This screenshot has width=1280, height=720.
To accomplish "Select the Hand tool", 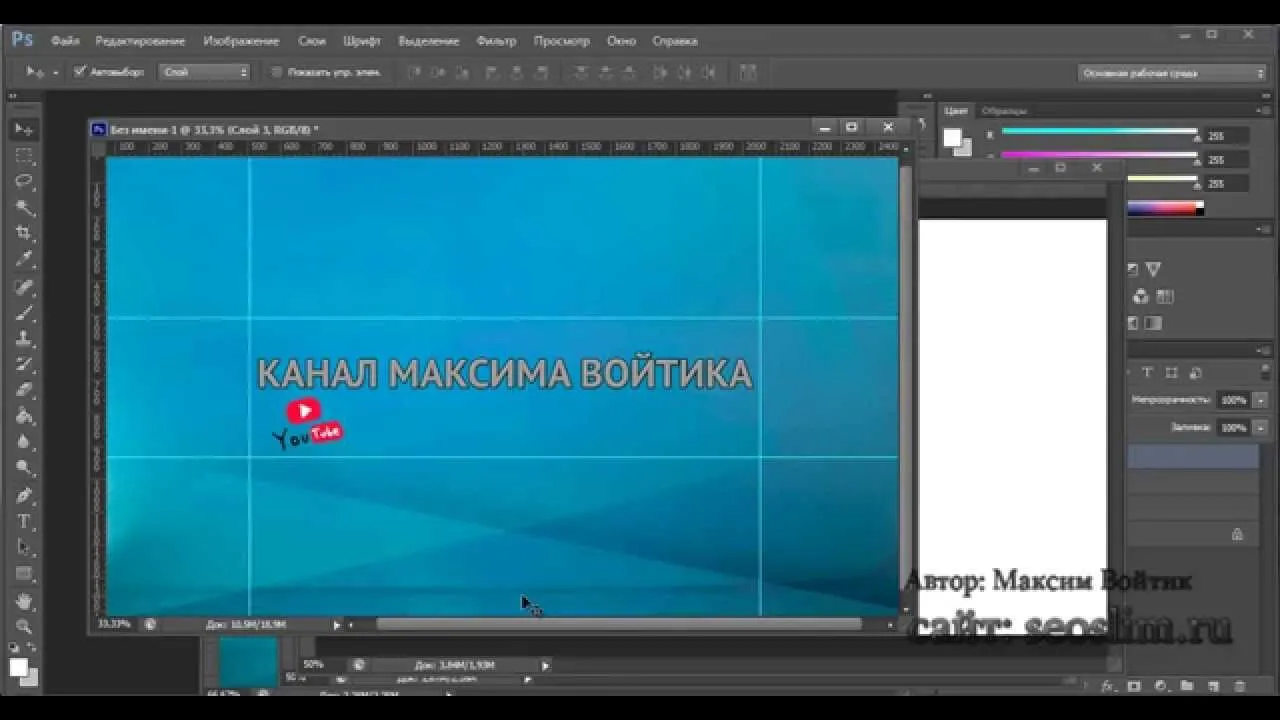I will [x=24, y=602].
